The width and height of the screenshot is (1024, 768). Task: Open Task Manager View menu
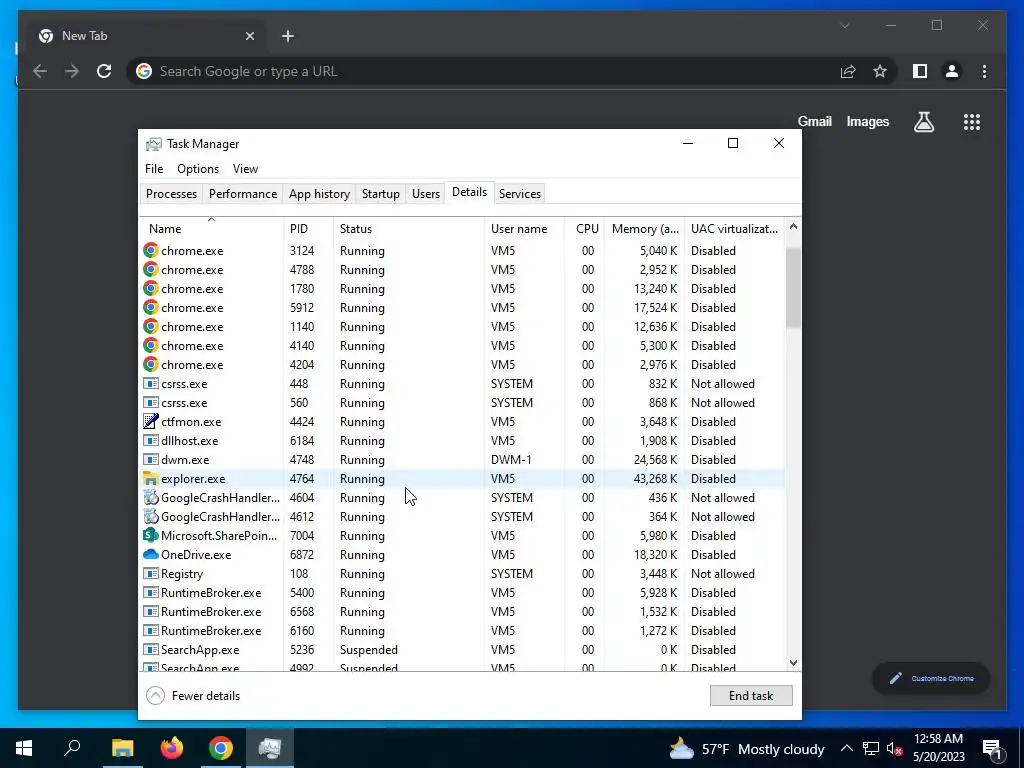click(x=246, y=168)
